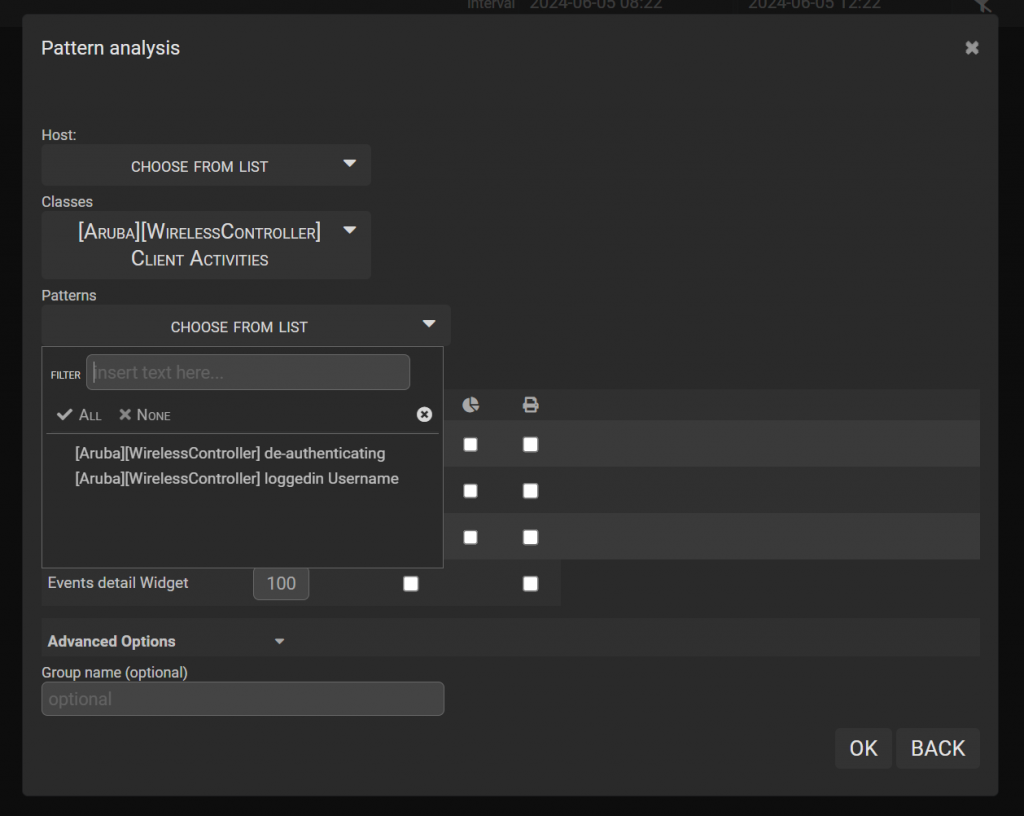1024x816 pixels.
Task: Click the Group name optional input
Action: coord(243,698)
